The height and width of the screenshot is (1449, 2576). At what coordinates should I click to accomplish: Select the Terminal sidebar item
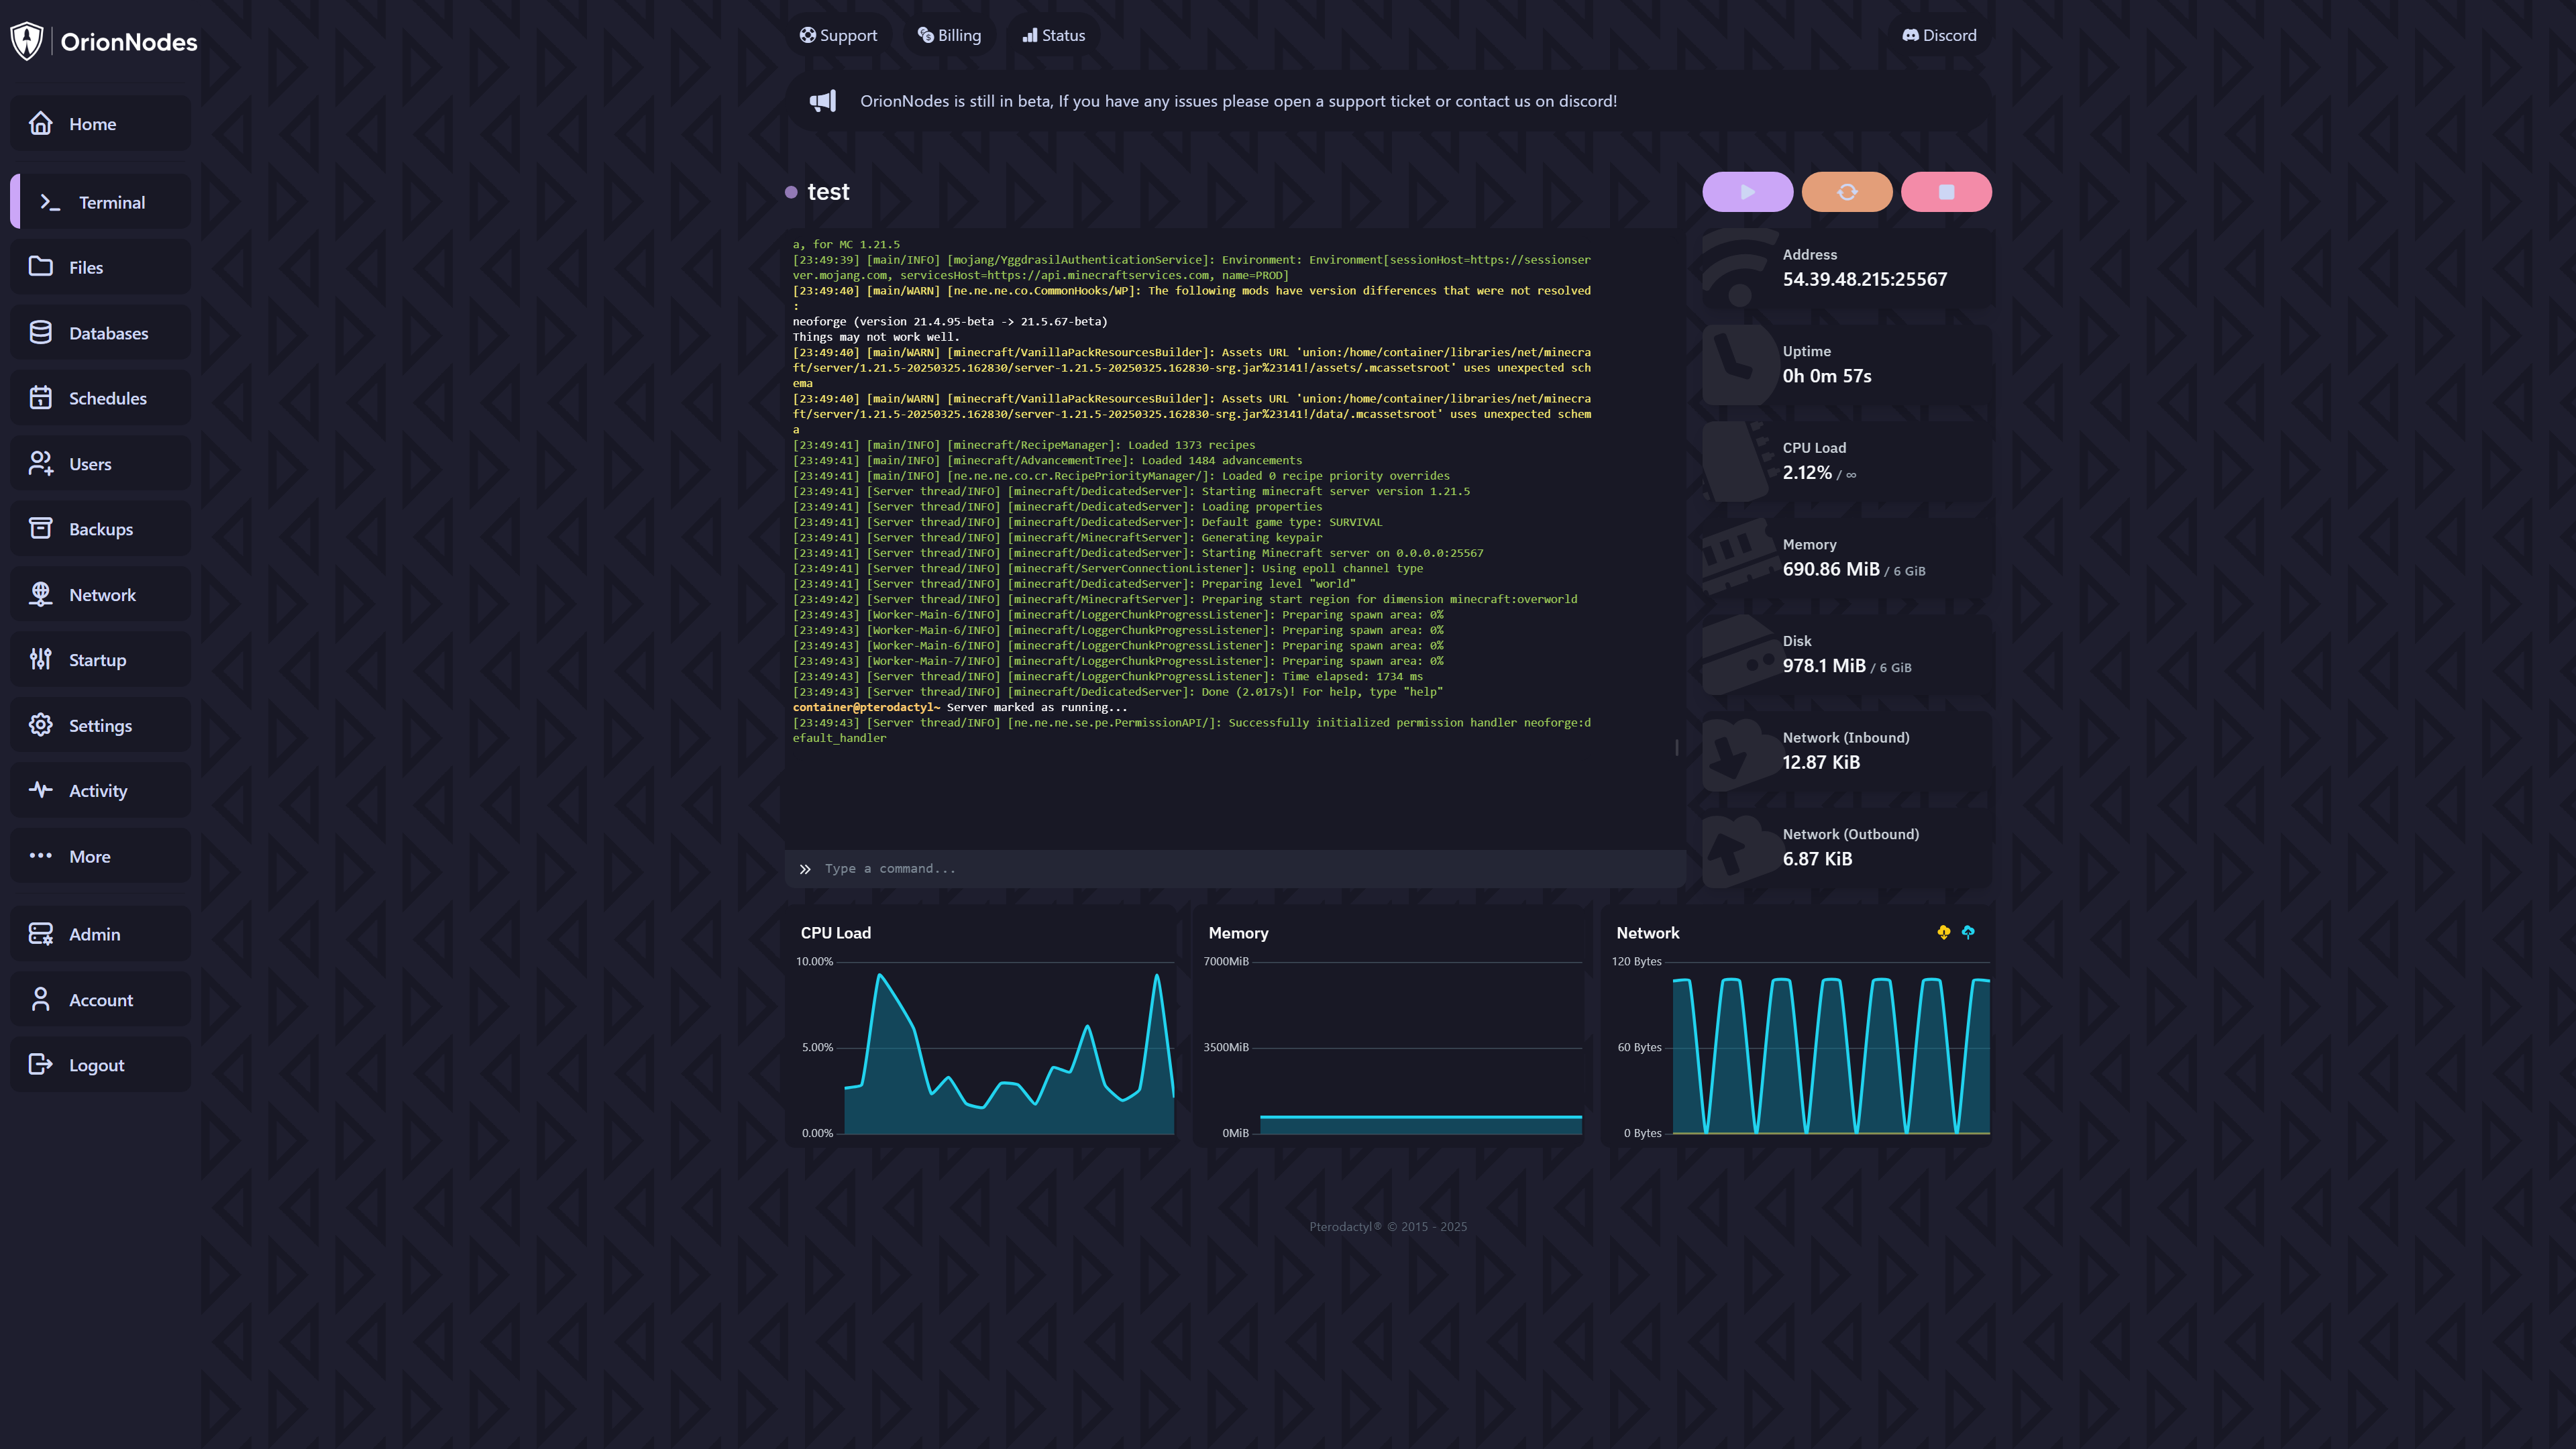(100, 202)
